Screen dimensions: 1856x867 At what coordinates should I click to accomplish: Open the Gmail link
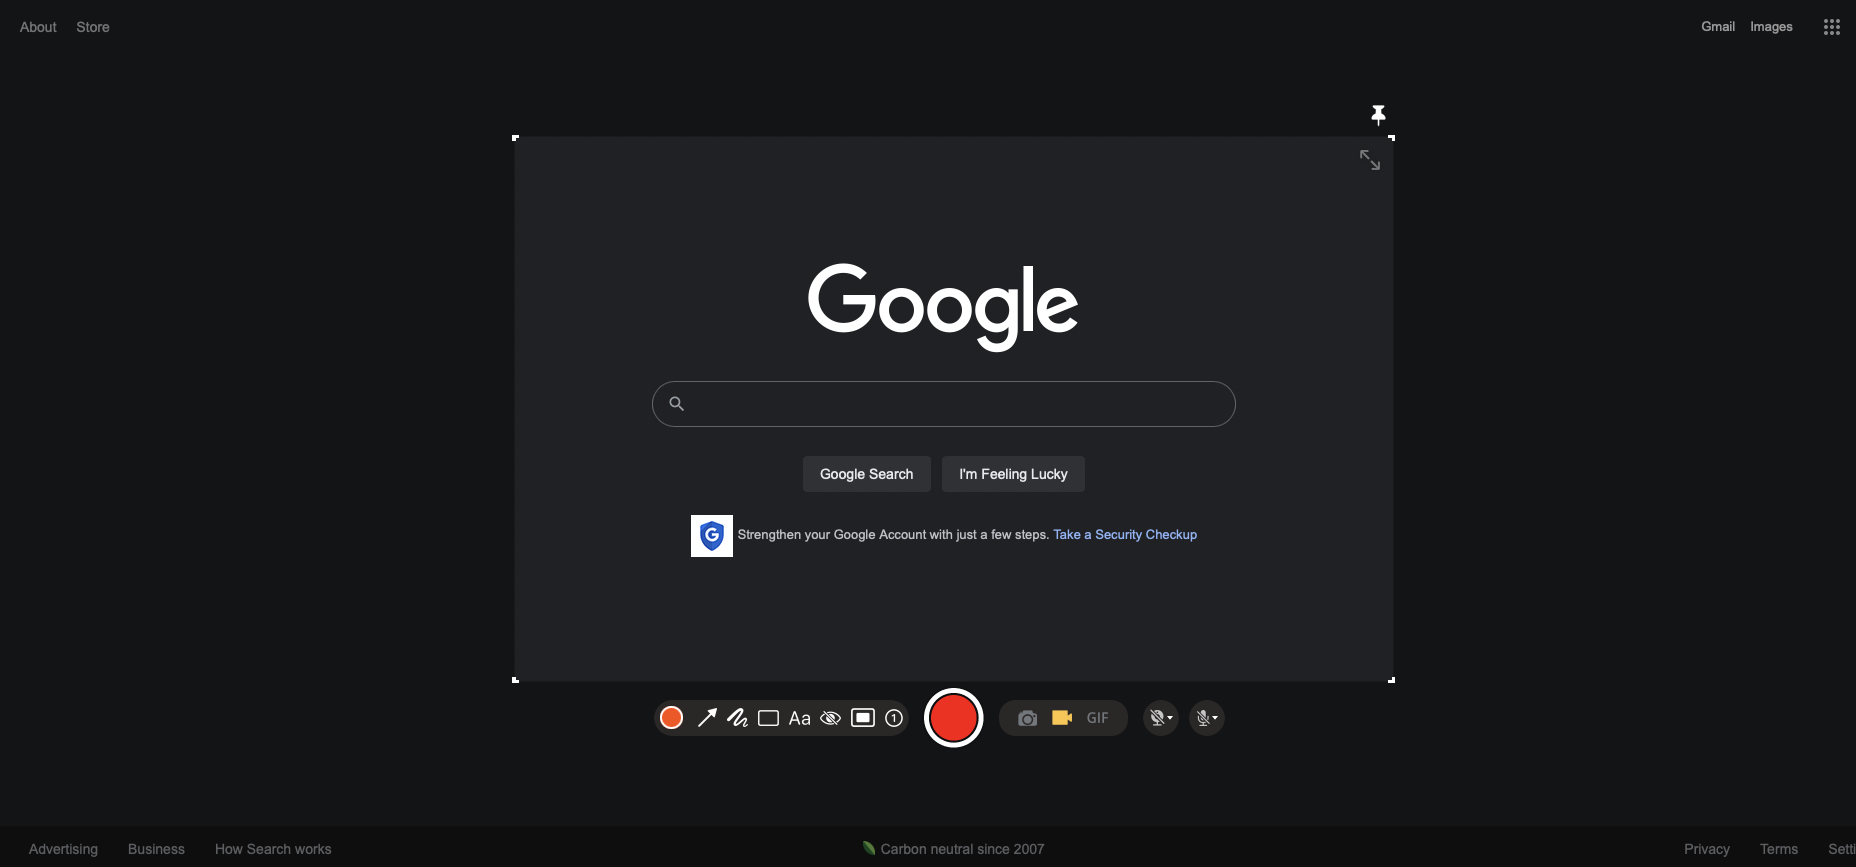[1718, 27]
